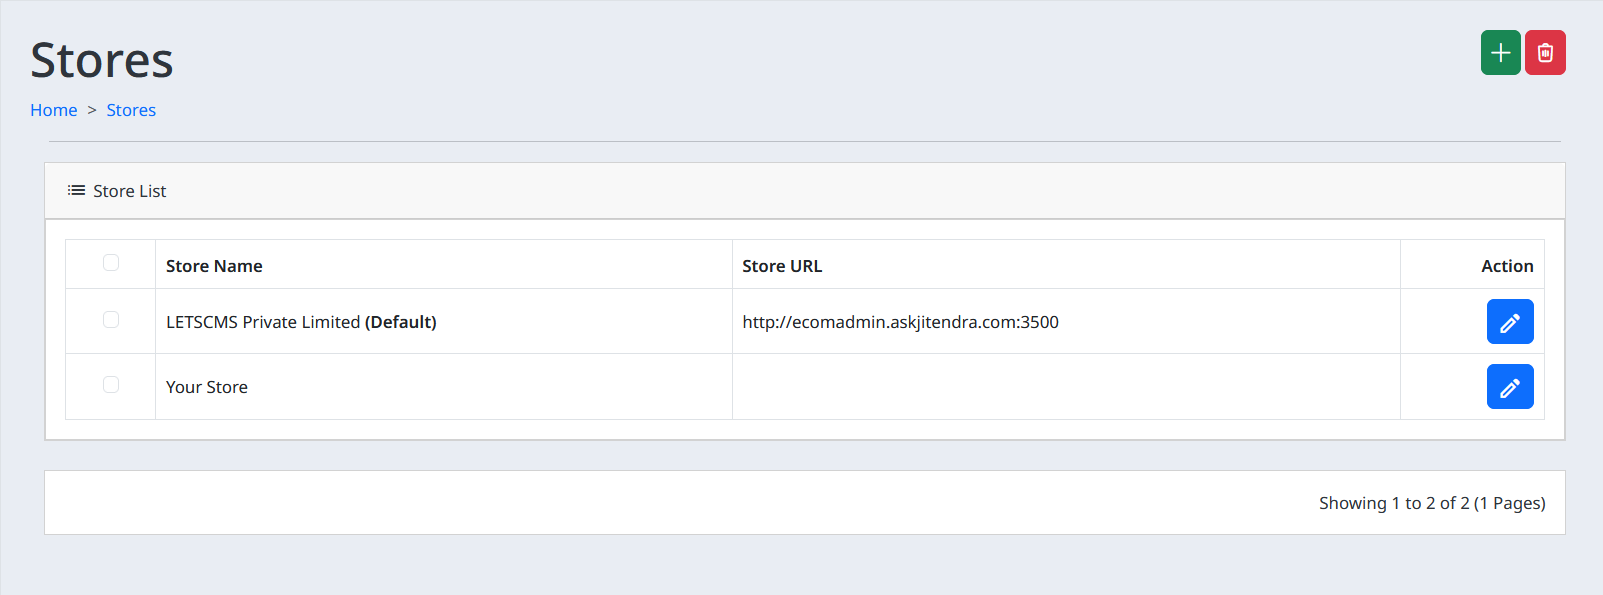Click the Store List panel heading
The width and height of the screenshot is (1603, 595).
coord(130,191)
